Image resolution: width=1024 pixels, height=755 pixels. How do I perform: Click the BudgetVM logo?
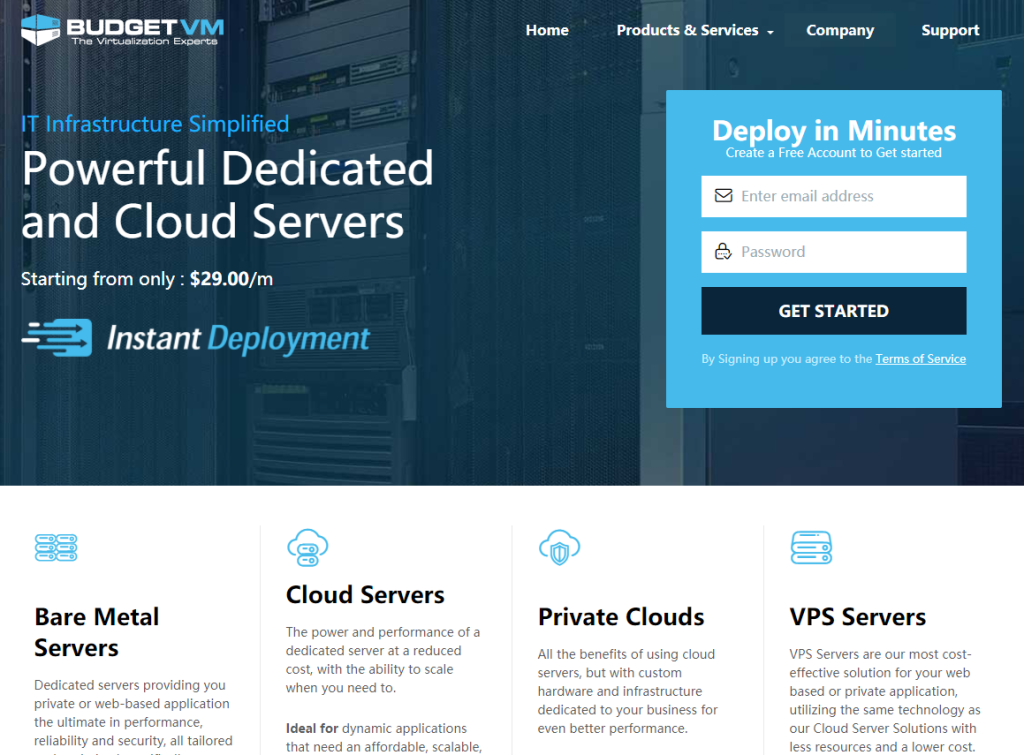[x=122, y=30]
